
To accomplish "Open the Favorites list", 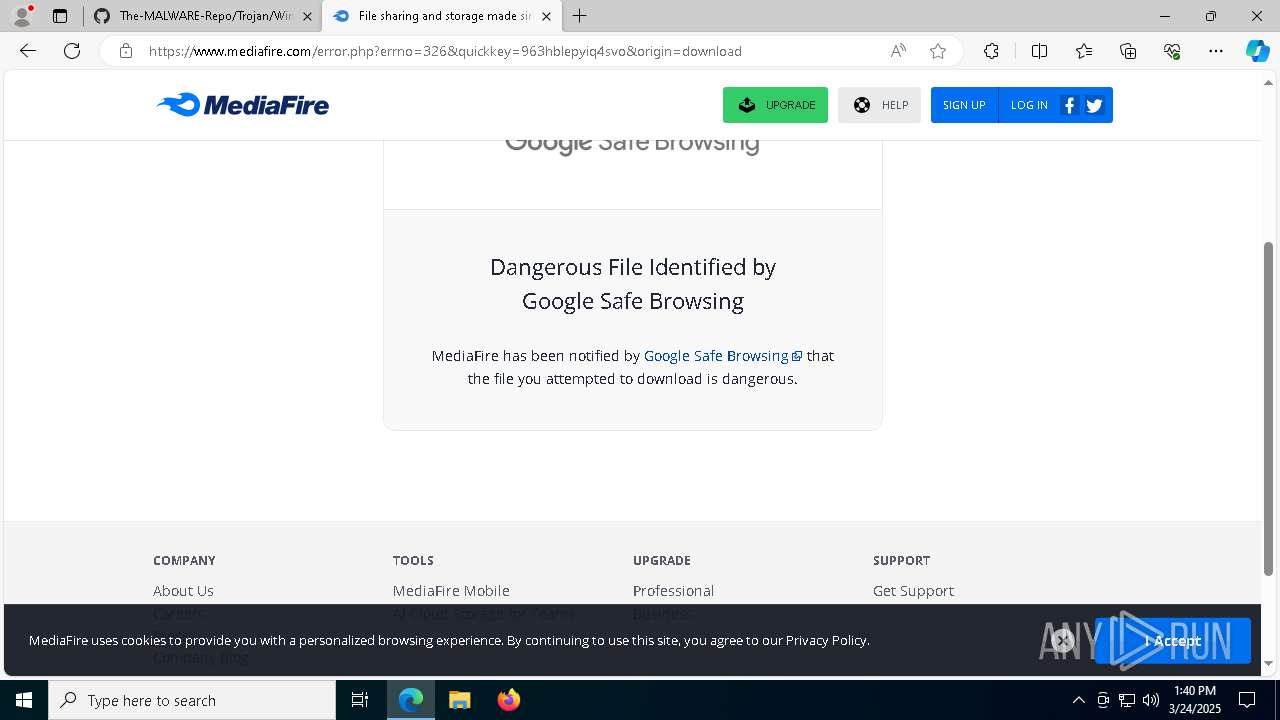I will click(1084, 51).
